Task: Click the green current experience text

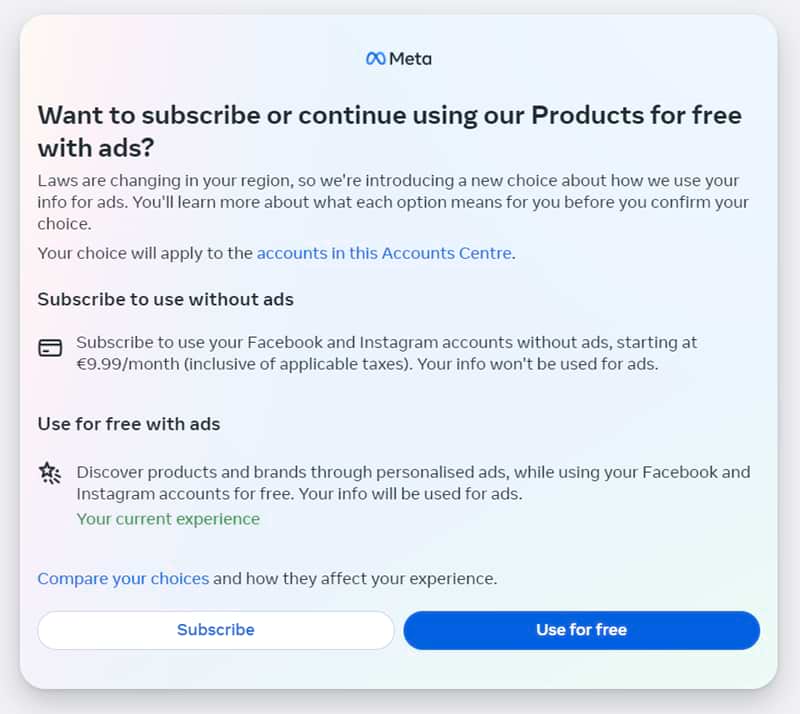Action: click(167, 518)
